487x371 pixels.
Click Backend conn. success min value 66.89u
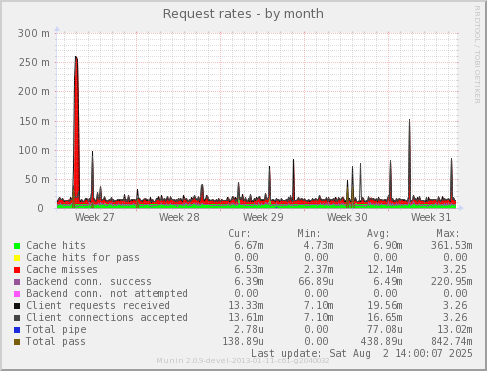tap(316, 282)
